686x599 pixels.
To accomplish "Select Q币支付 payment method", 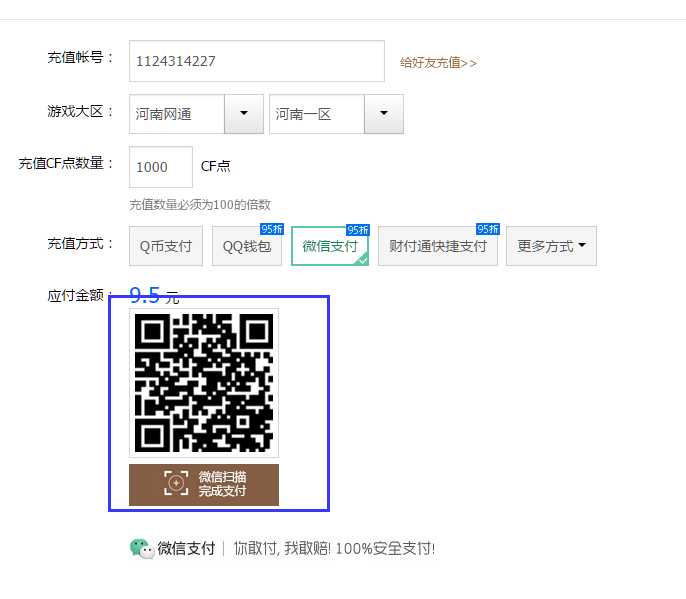I will (166, 246).
